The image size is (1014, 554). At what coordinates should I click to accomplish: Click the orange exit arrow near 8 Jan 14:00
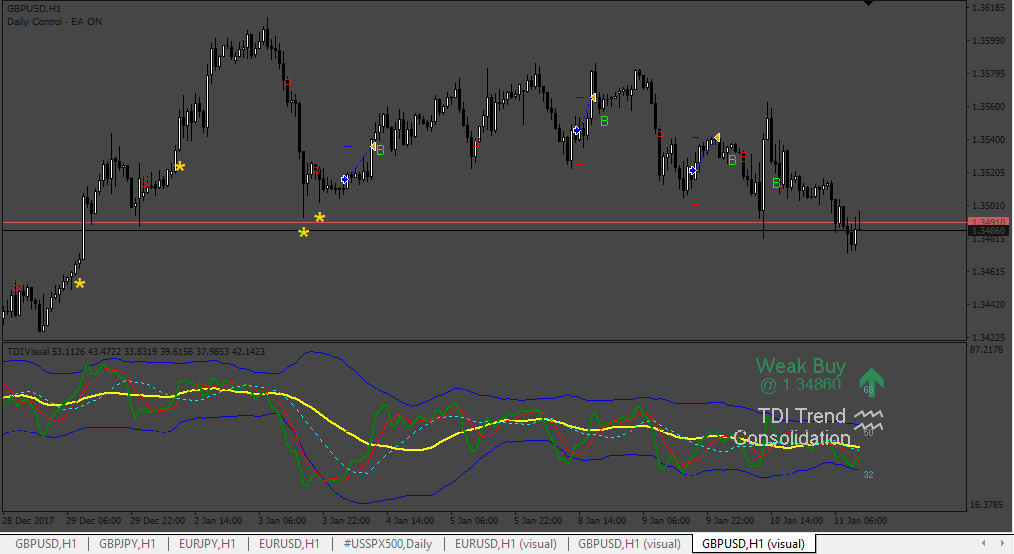click(x=593, y=98)
